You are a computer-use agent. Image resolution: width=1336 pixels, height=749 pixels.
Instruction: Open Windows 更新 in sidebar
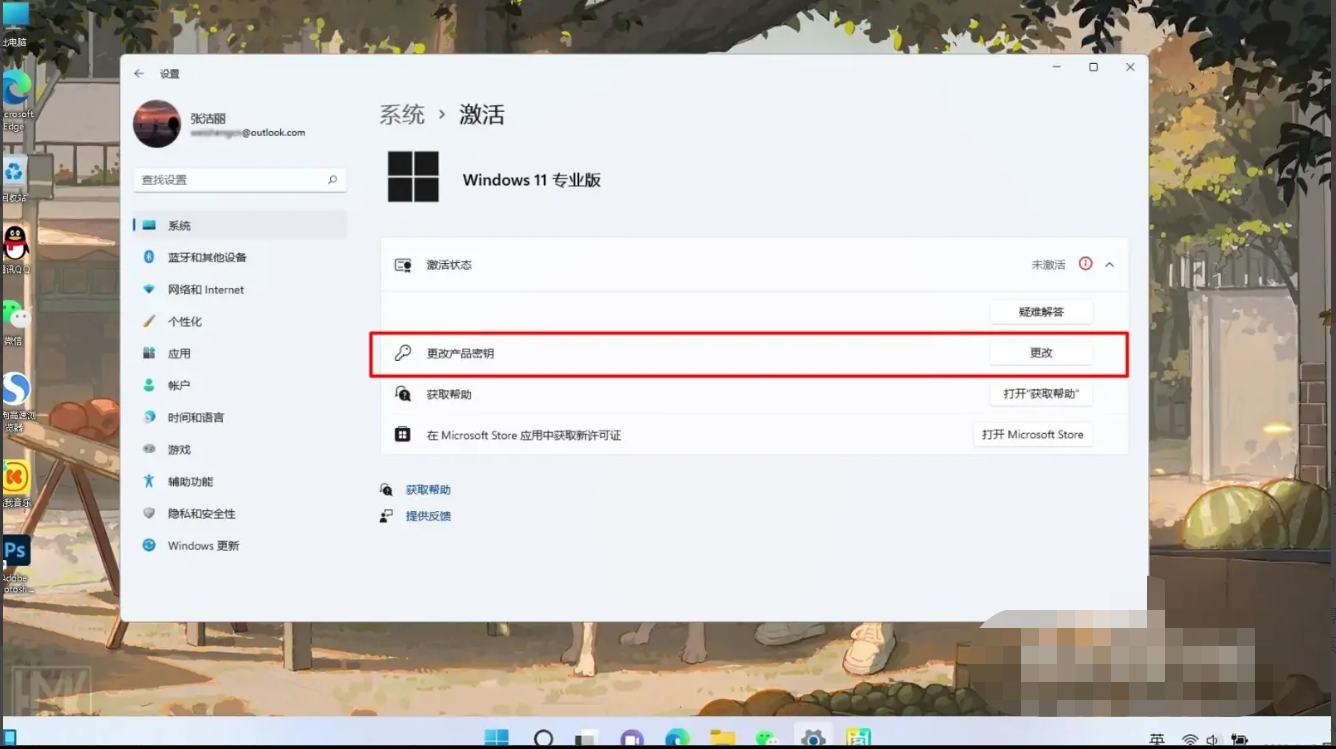(203, 545)
